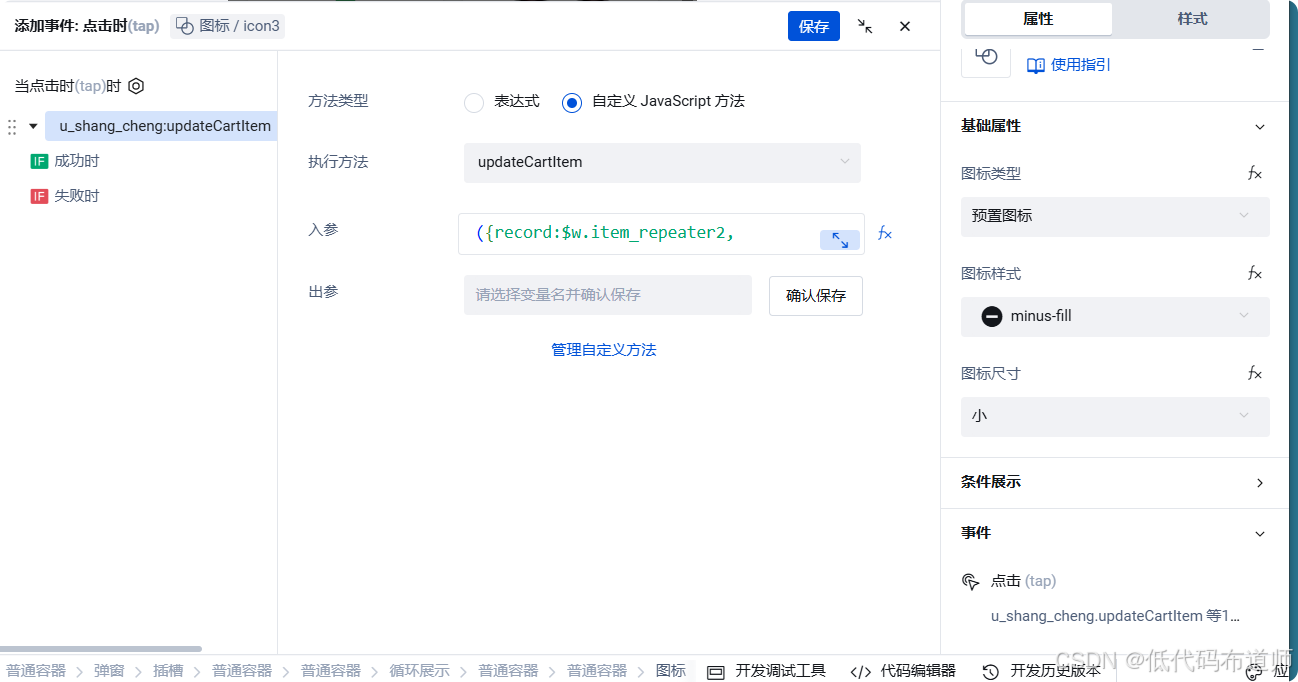The width and height of the screenshot is (1298, 682).
Task: Click the 图标 / icon3 component tag
Action: (228, 26)
